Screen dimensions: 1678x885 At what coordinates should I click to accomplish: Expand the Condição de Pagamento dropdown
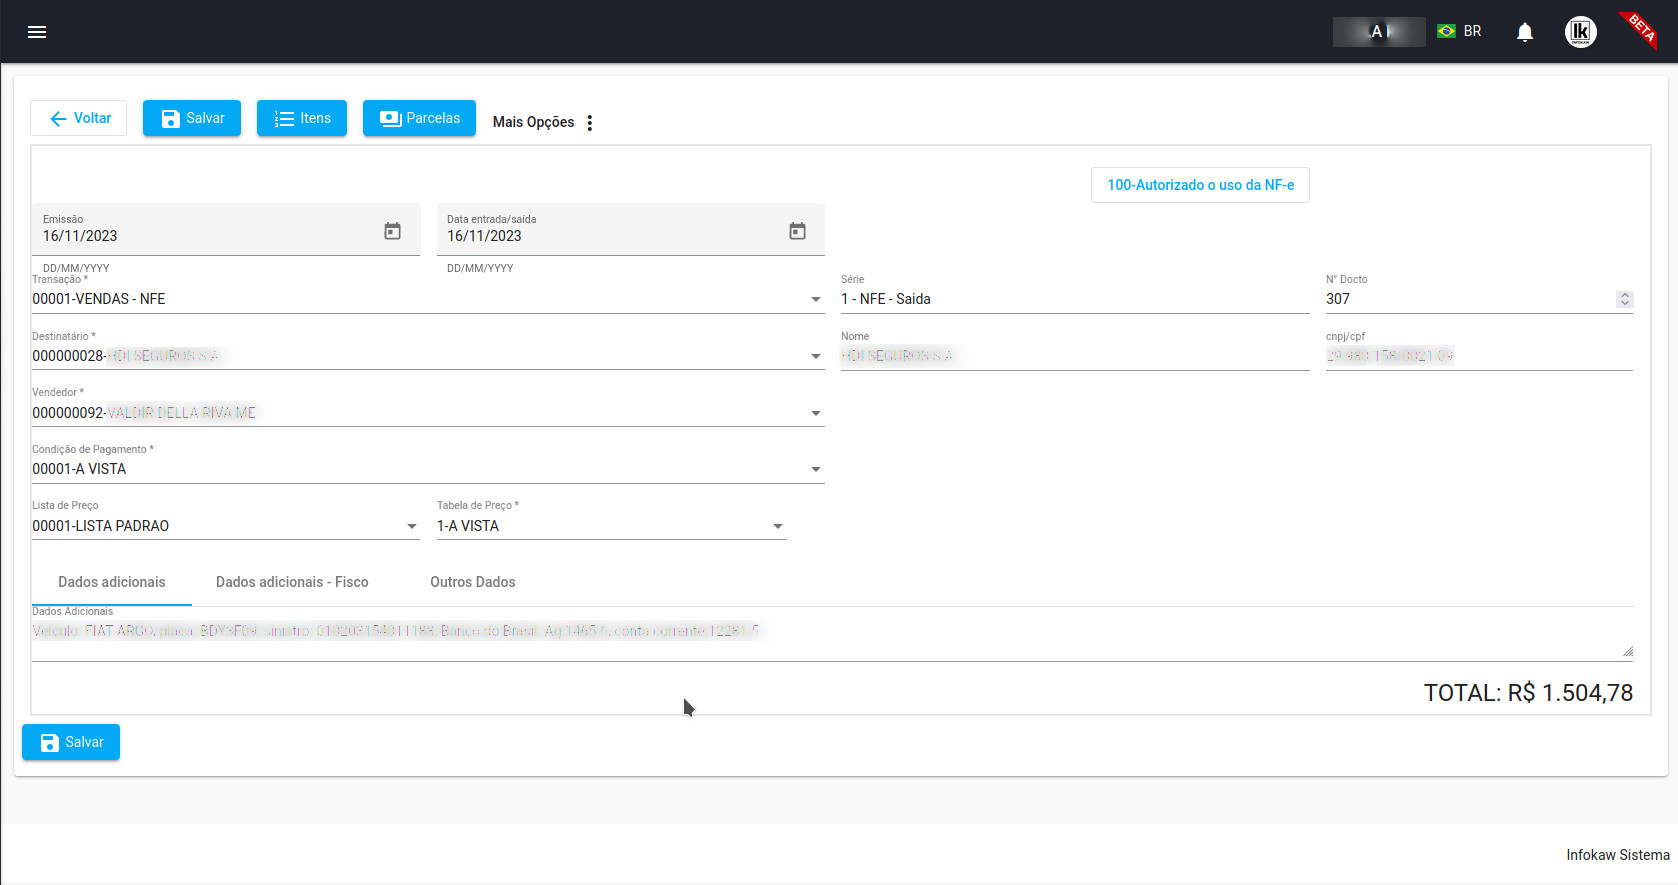coord(816,469)
